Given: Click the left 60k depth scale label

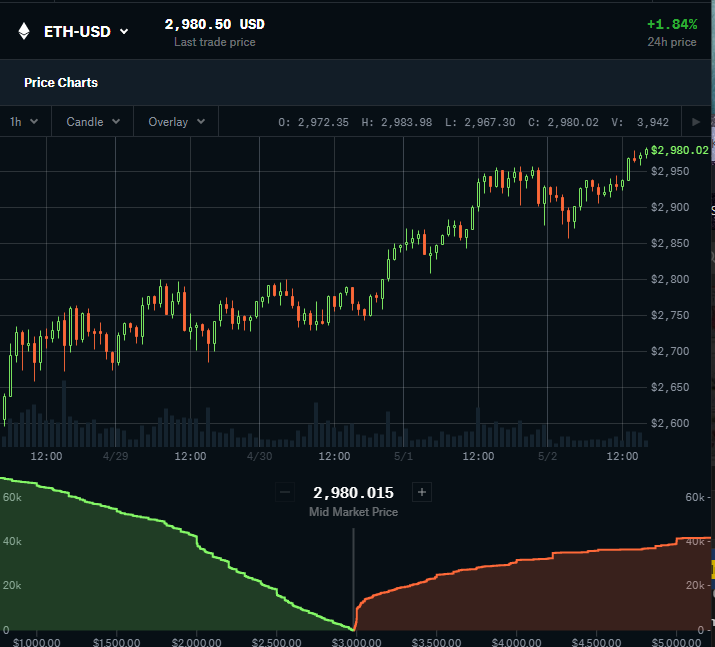Looking at the screenshot, I should [12, 497].
